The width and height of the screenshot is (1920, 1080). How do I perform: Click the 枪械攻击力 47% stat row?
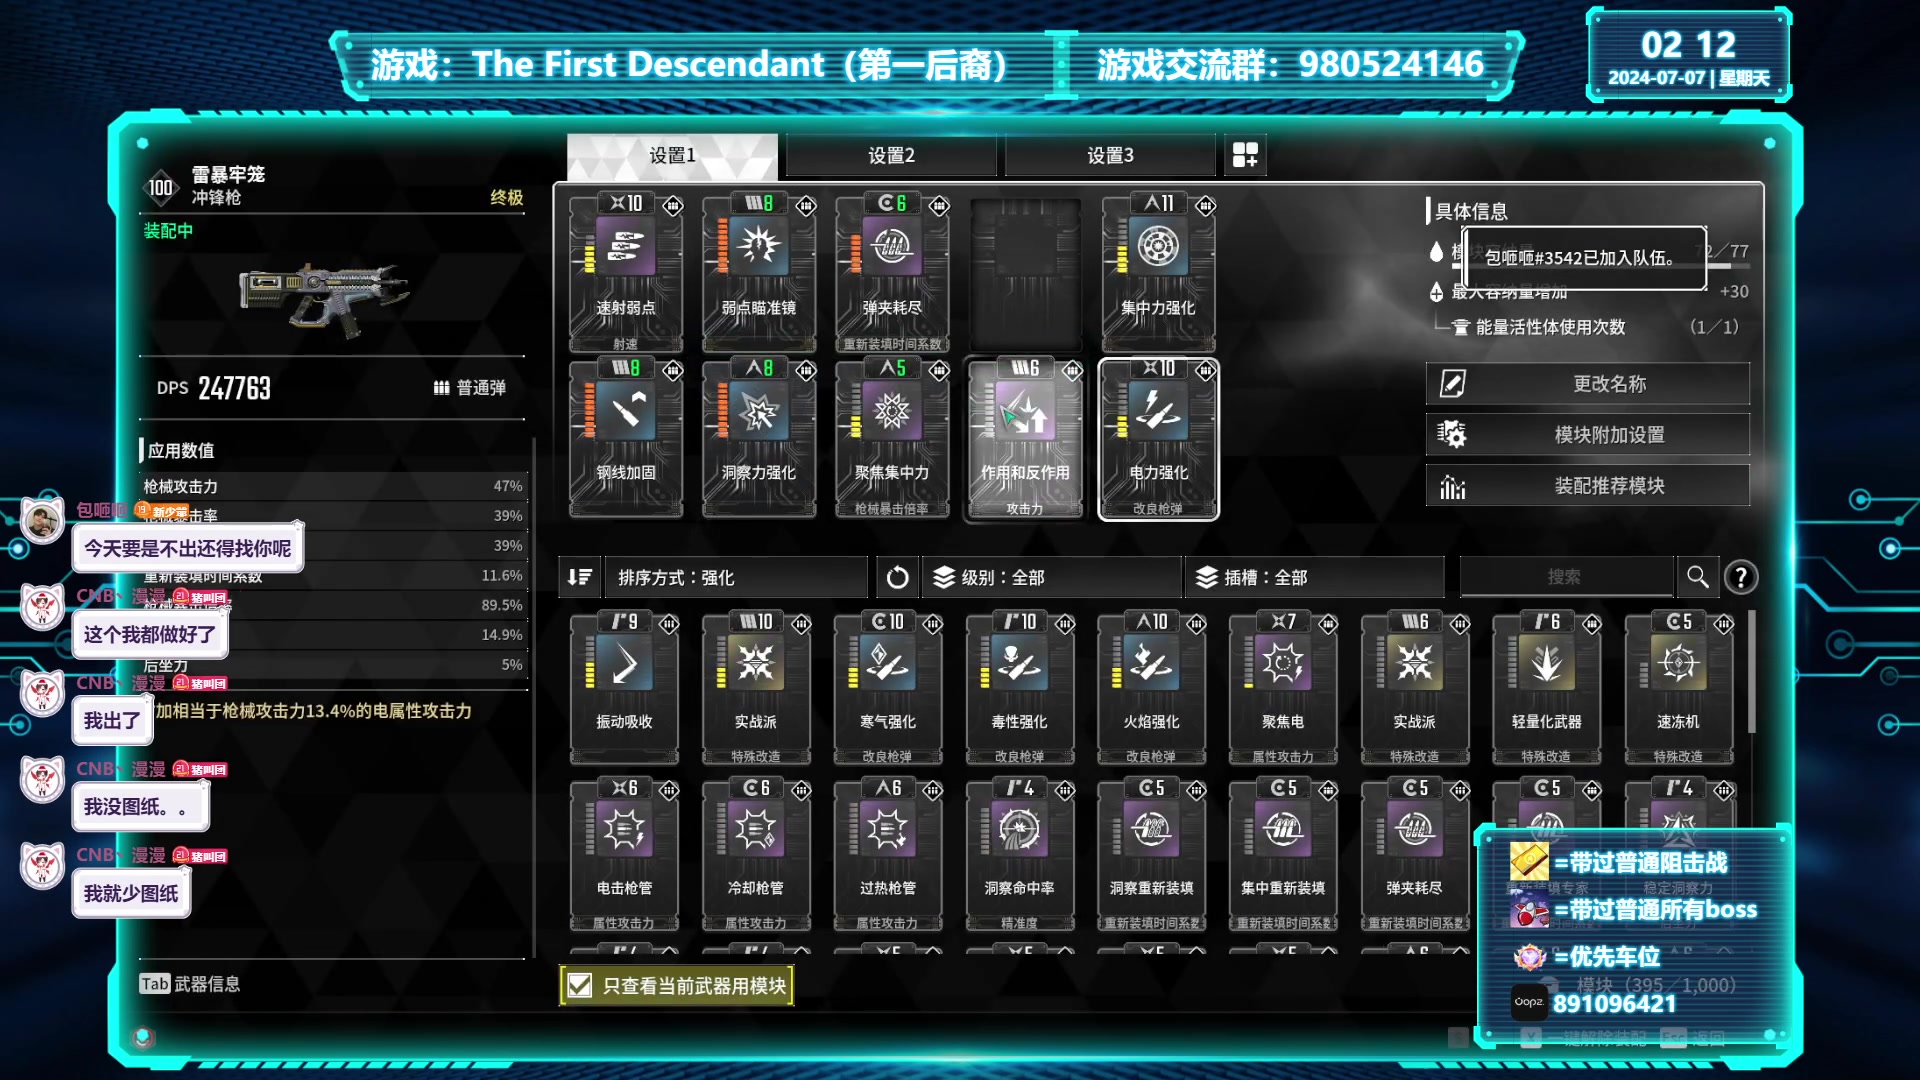332,486
